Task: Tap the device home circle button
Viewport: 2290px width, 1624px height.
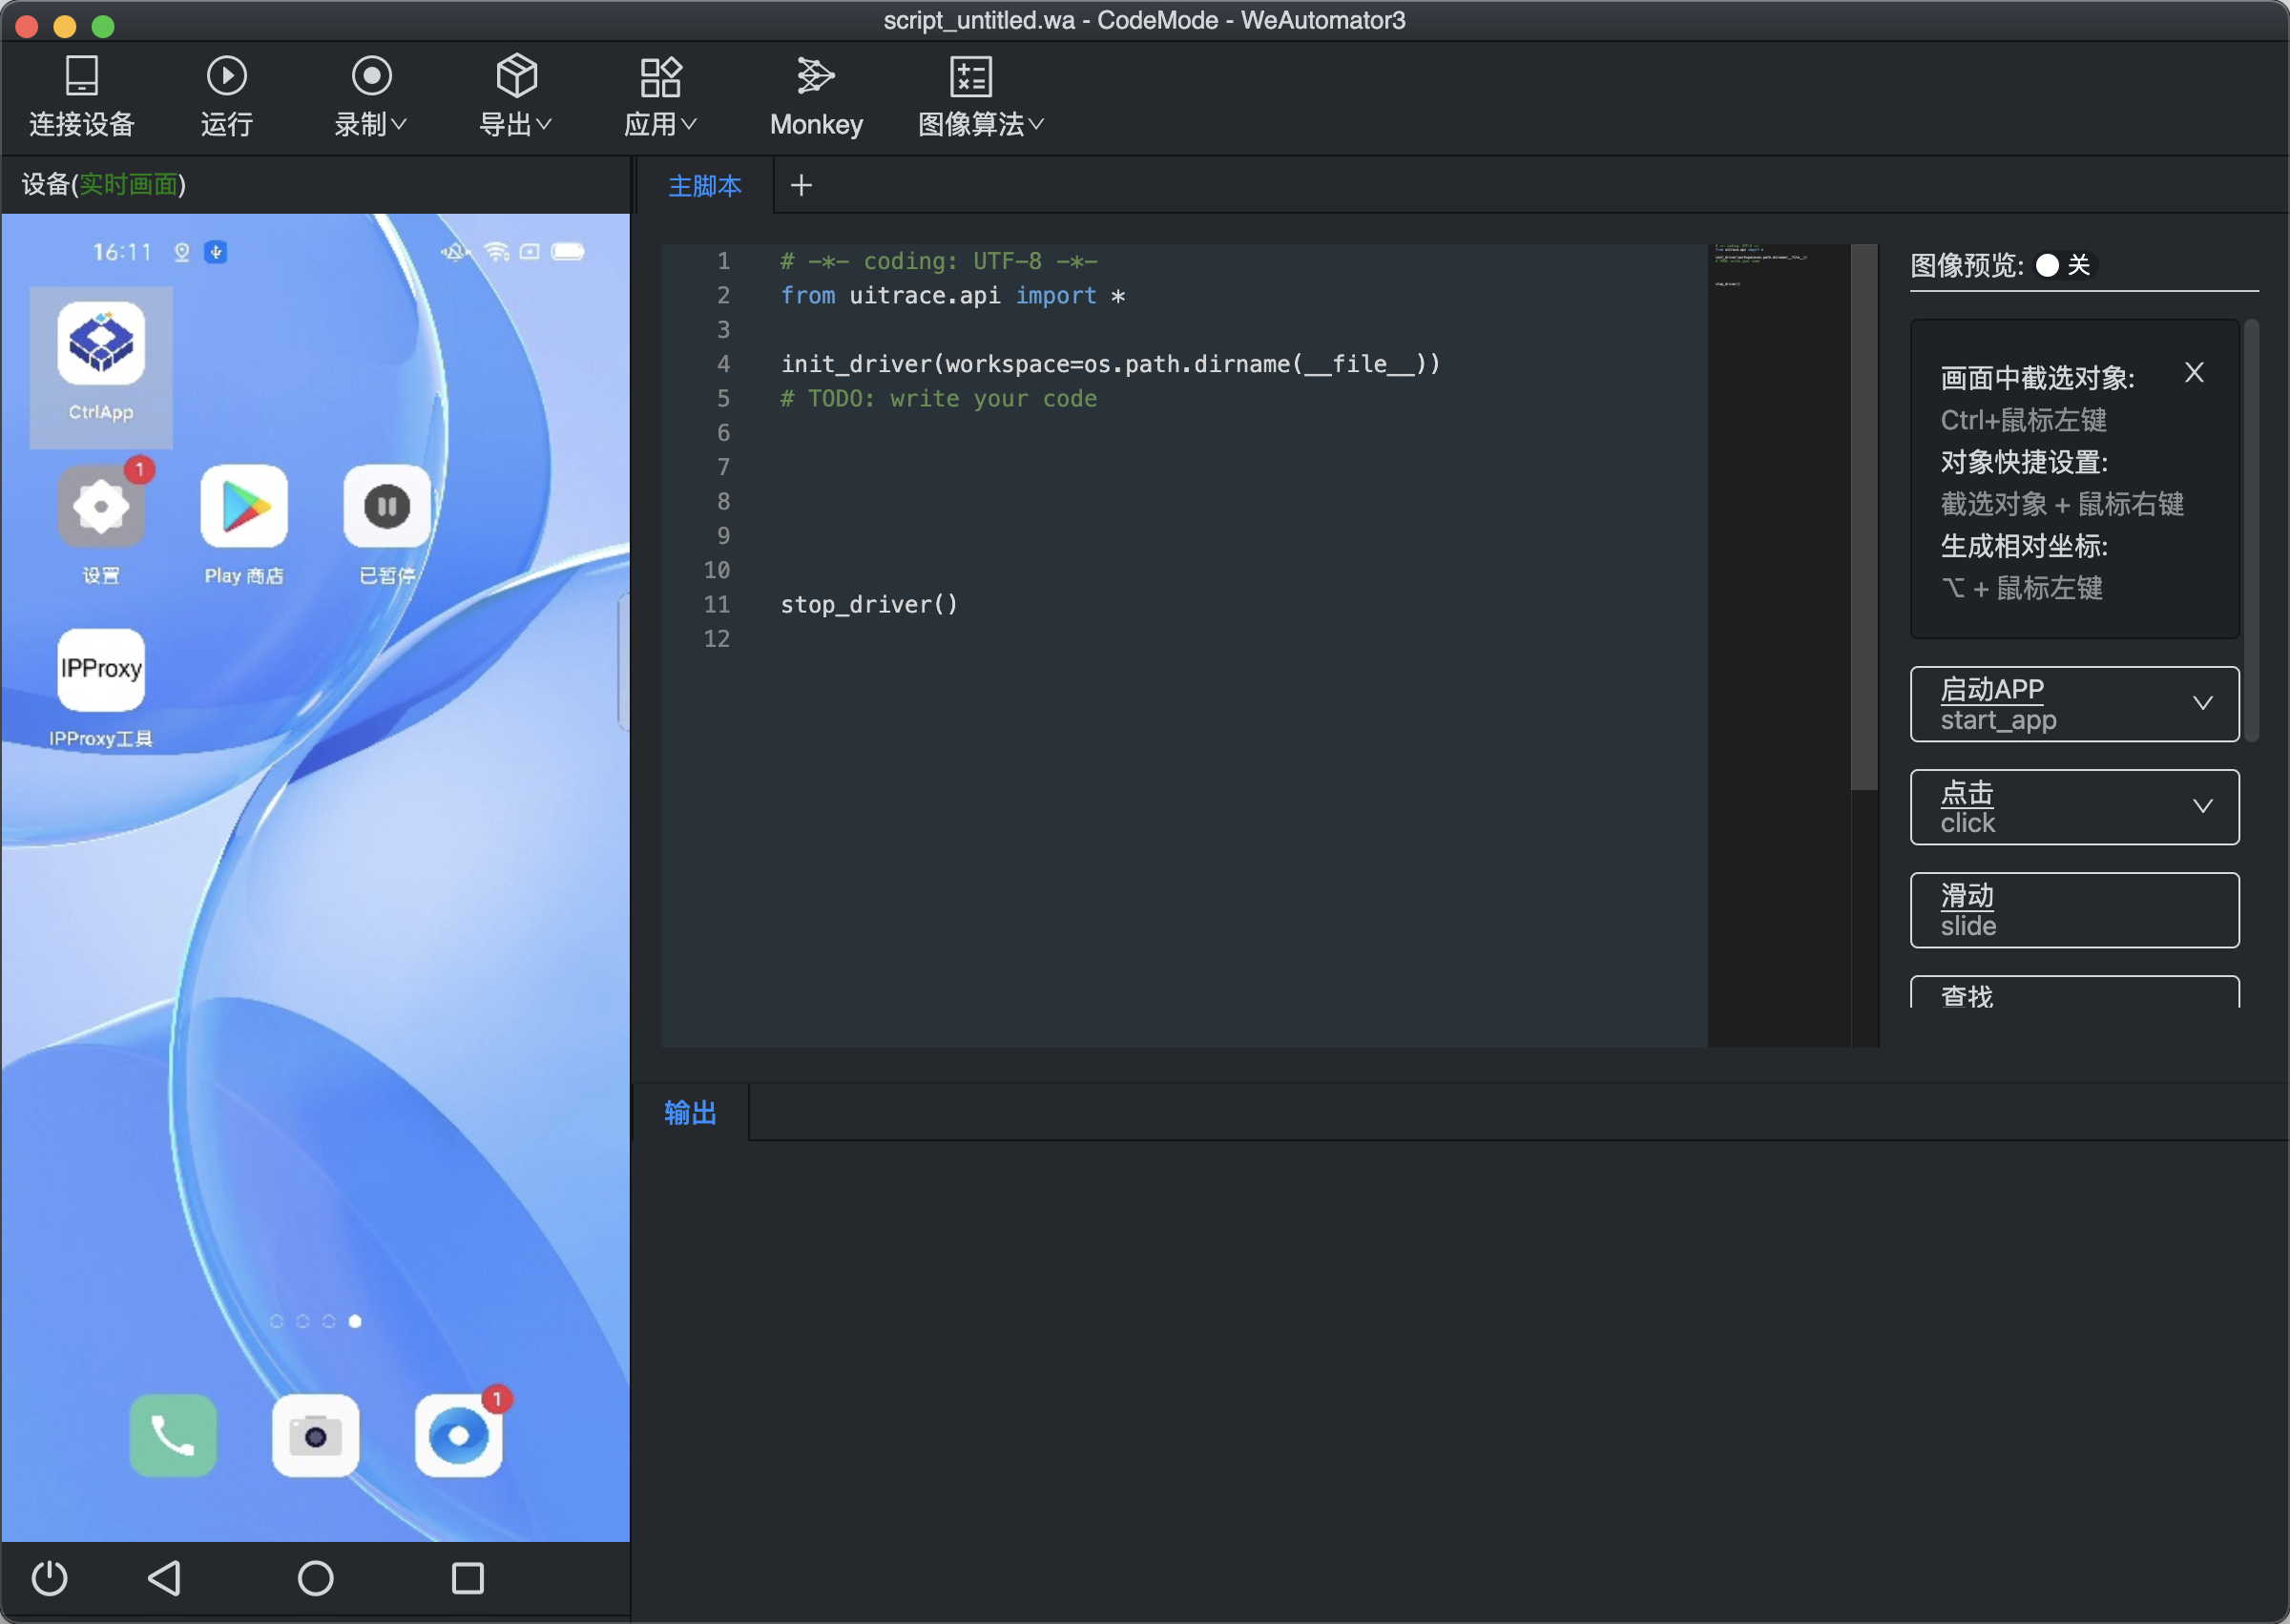Action: click(x=316, y=1578)
